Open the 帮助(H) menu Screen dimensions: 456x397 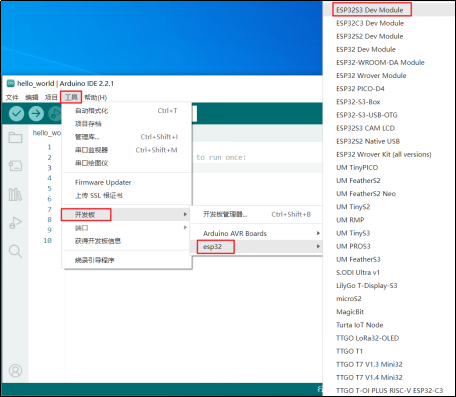point(96,97)
